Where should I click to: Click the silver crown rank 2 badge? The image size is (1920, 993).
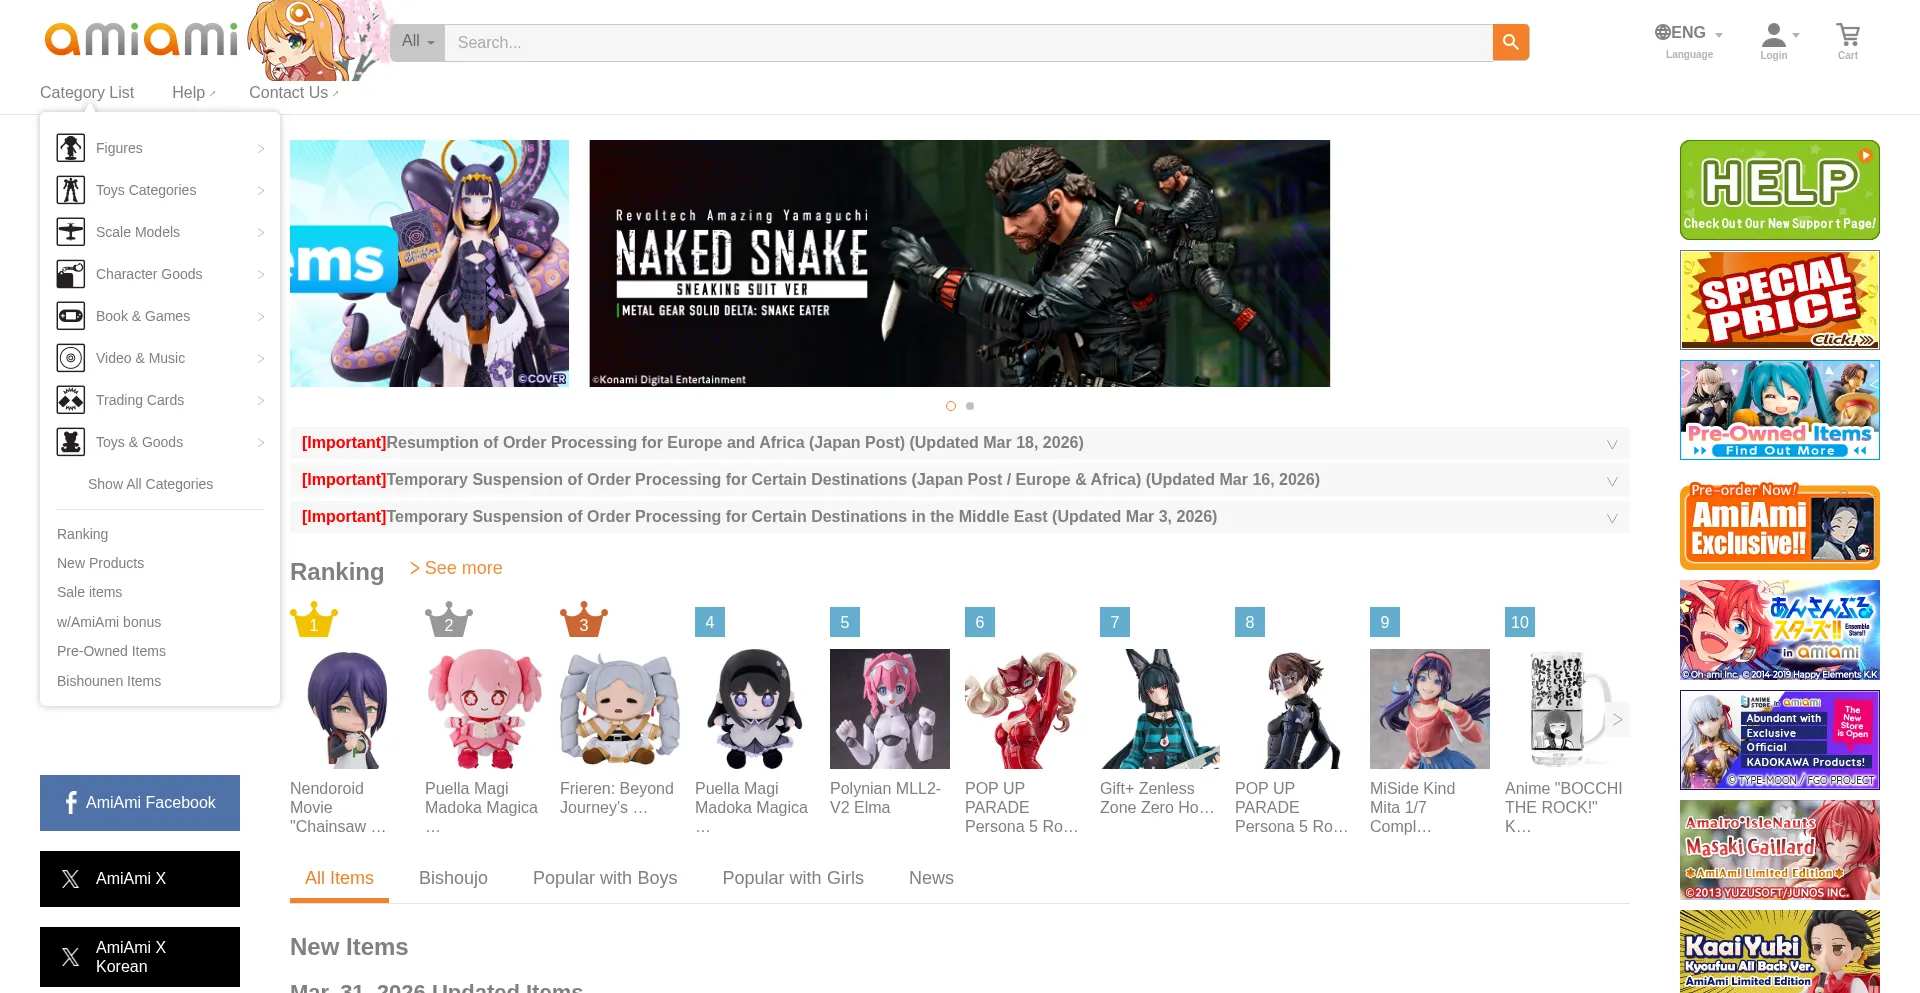point(449,620)
